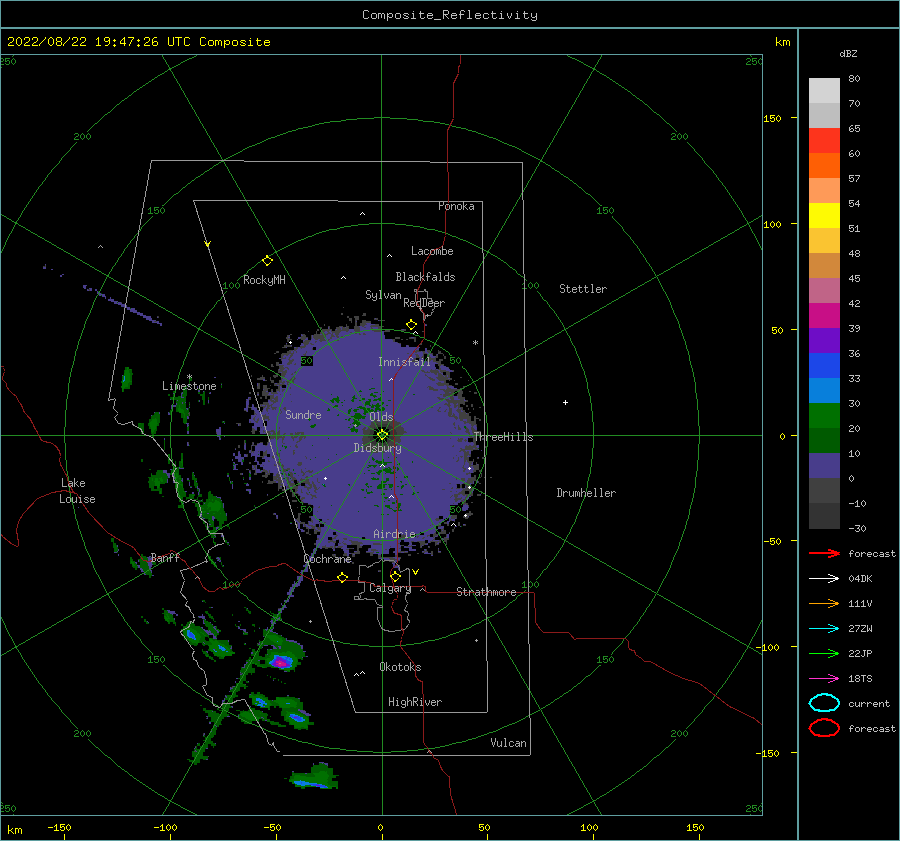Click the 39 dBZ magenta color swatch
900x841 pixels.
click(824, 315)
